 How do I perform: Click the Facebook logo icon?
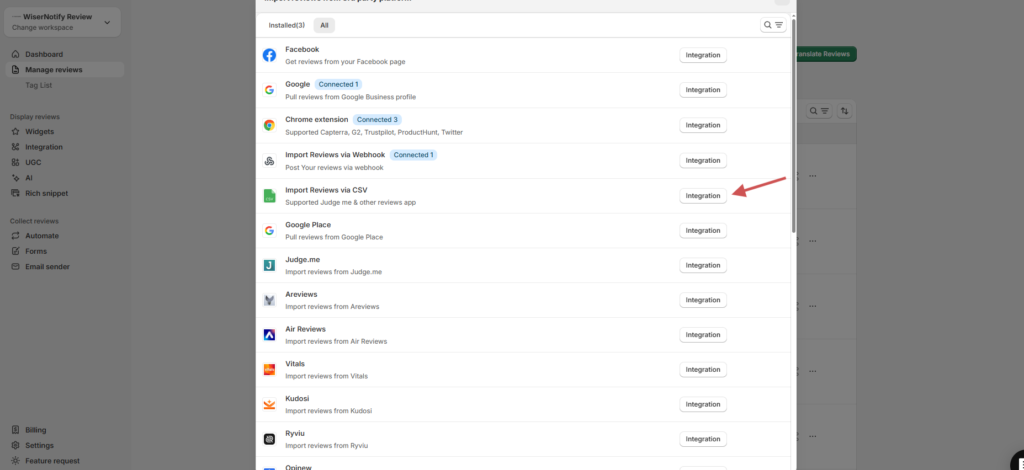(x=269, y=55)
